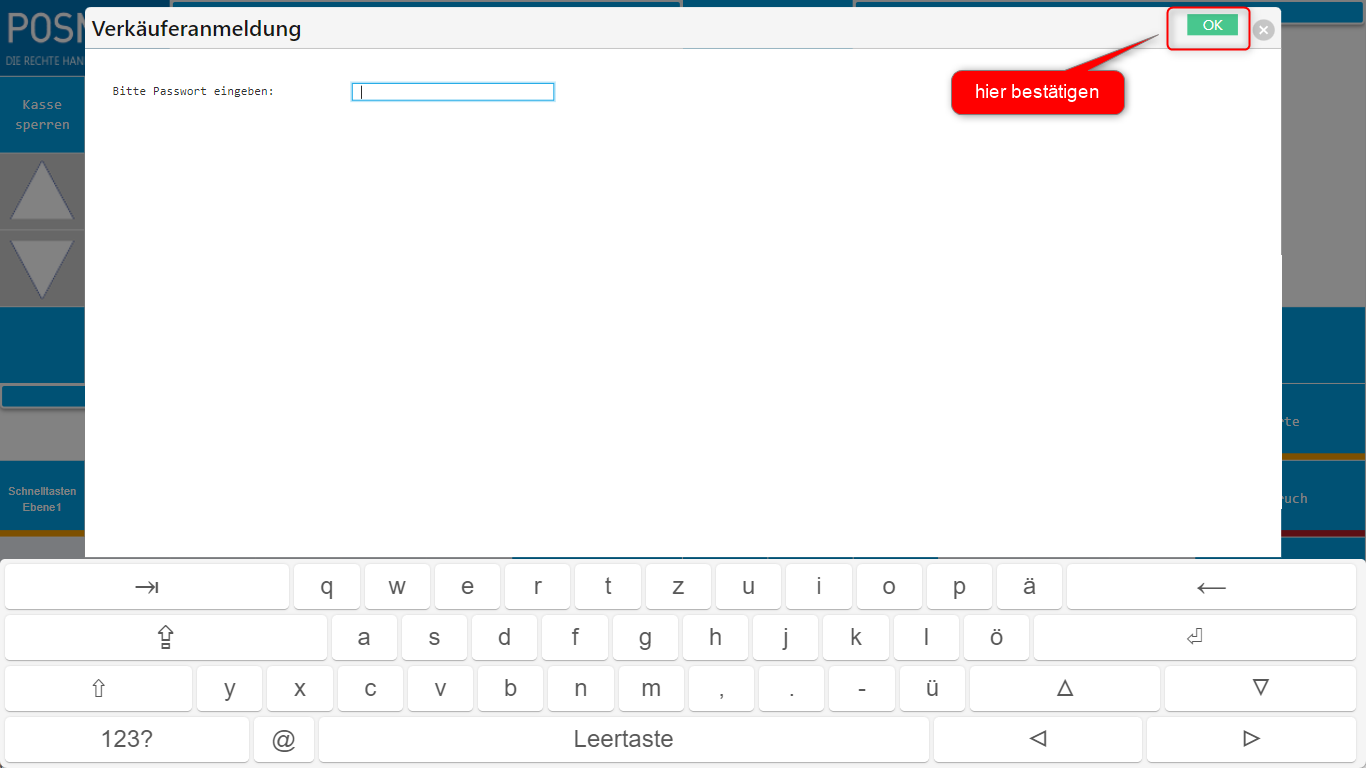Open Schnelltasten Ebene1 panel
The width and height of the screenshot is (1366, 768).
pos(42,499)
